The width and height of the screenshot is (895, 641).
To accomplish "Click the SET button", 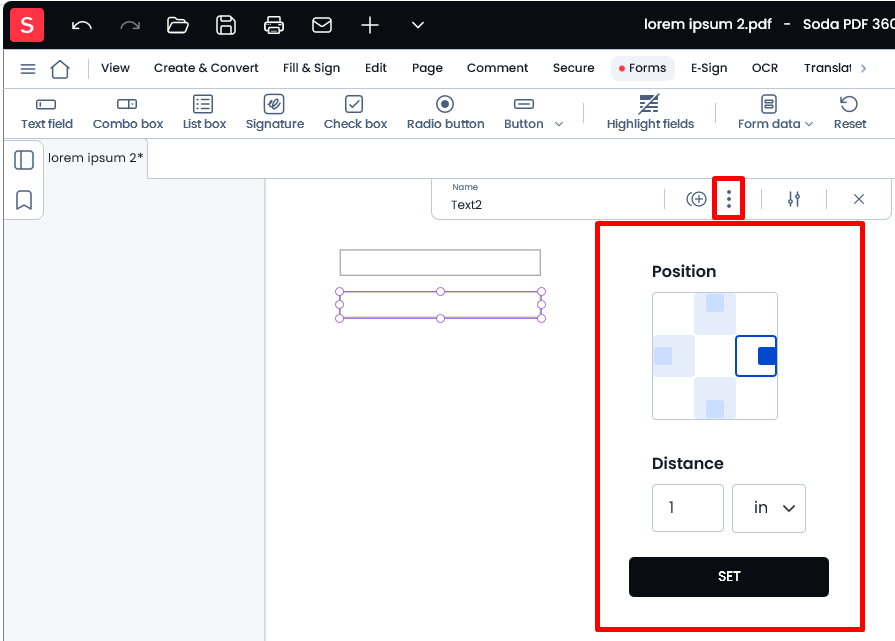I will point(729,577).
